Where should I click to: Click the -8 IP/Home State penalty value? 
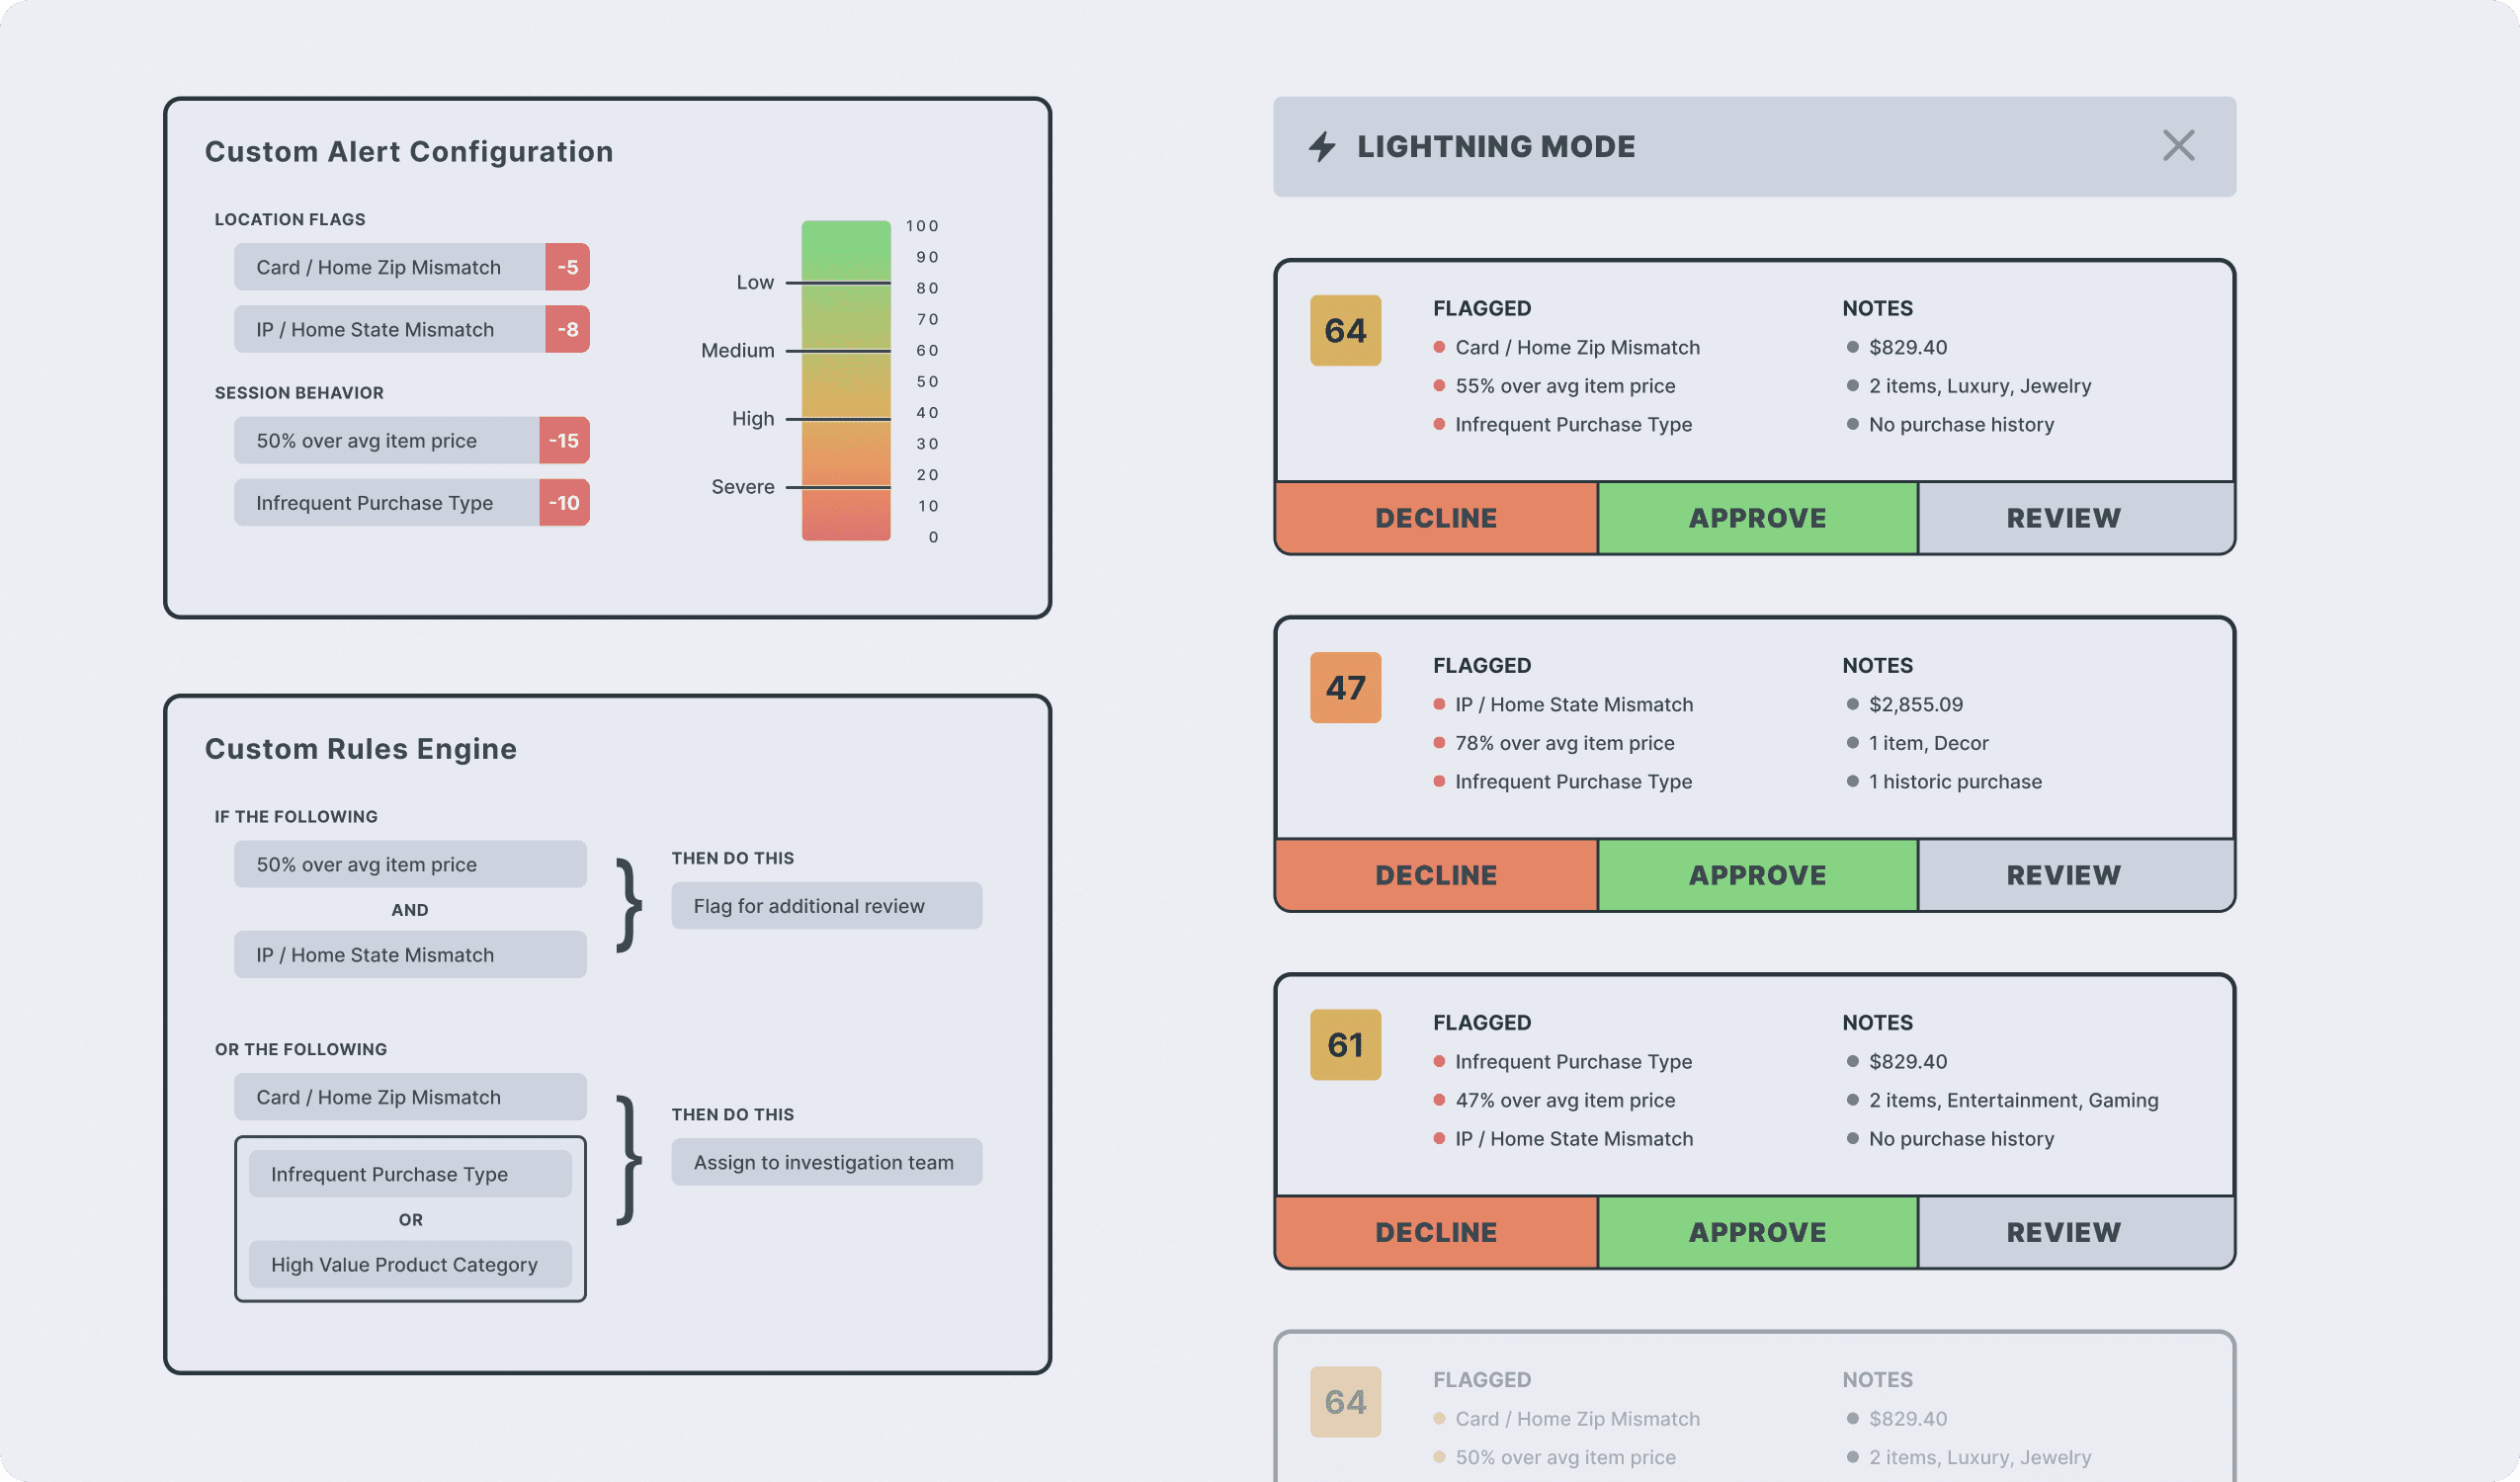(x=567, y=329)
